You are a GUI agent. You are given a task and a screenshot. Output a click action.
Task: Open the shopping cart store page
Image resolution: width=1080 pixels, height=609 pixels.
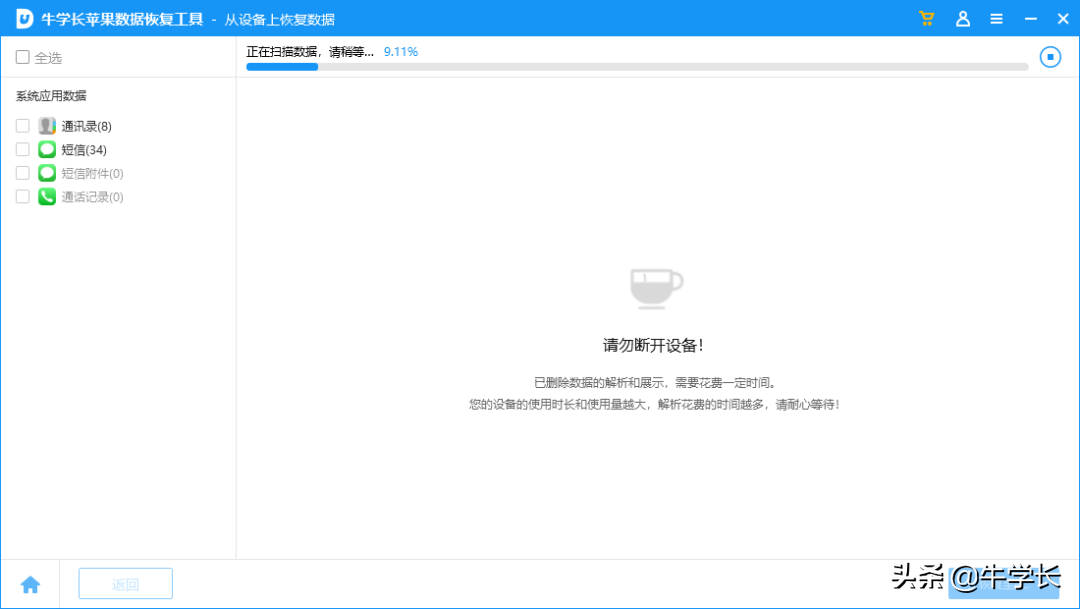click(926, 18)
